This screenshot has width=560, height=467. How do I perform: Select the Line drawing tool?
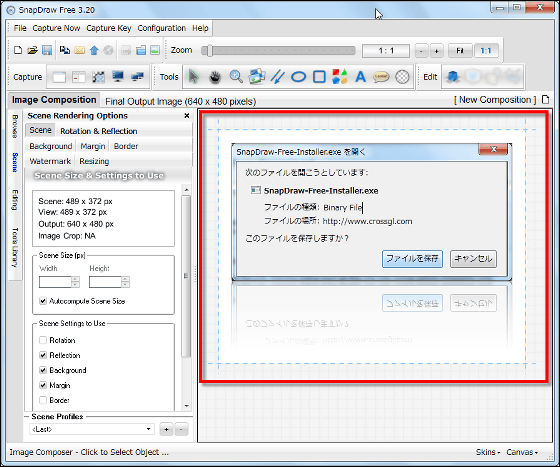coord(278,76)
